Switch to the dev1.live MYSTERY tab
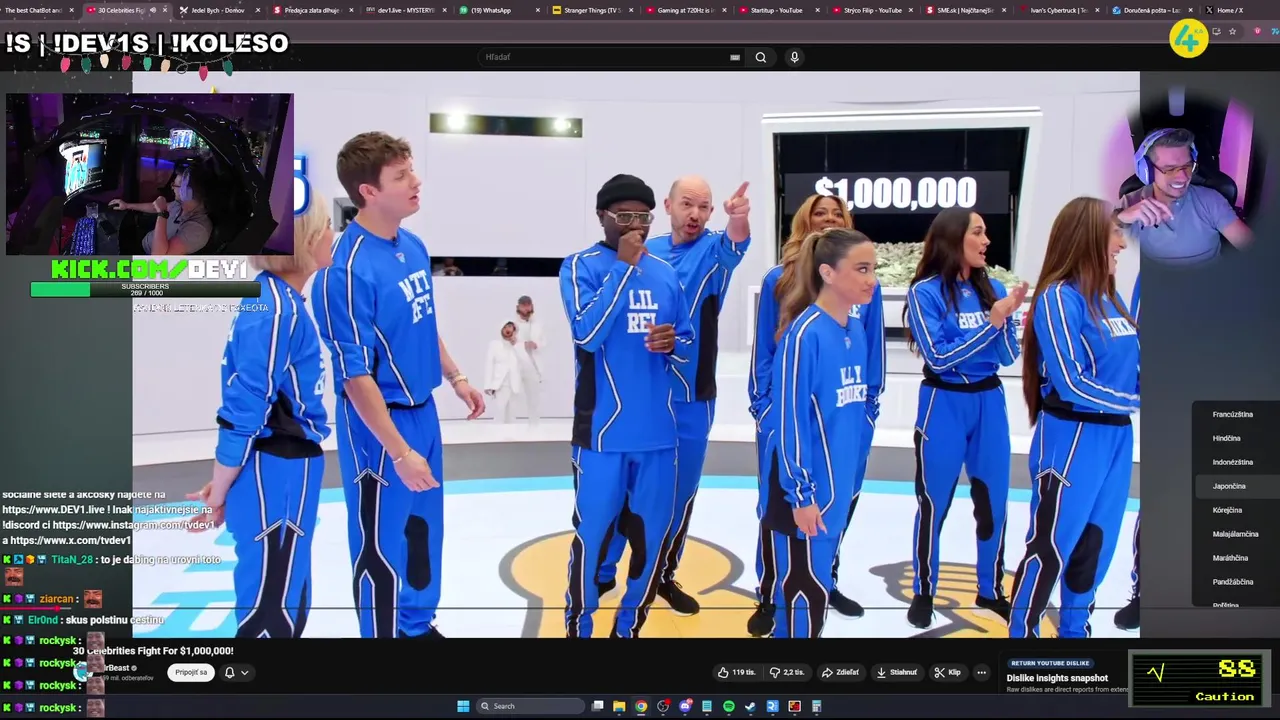 point(405,10)
